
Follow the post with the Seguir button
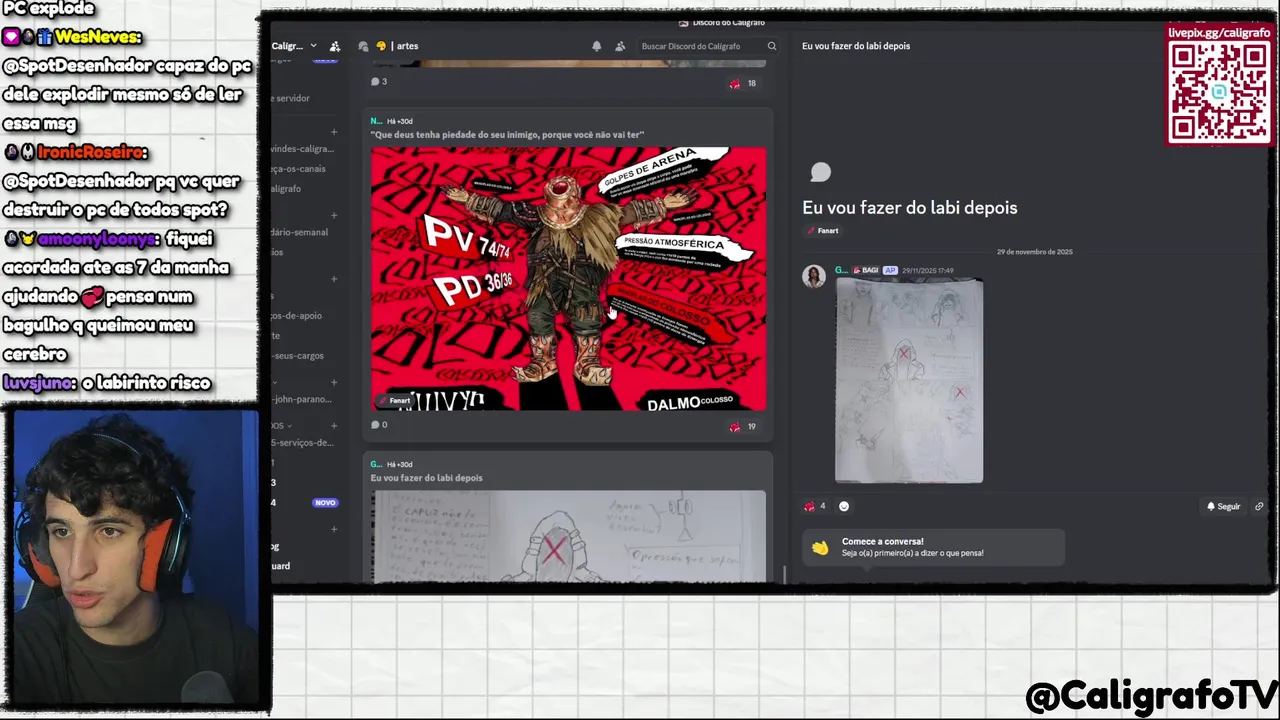point(1223,507)
